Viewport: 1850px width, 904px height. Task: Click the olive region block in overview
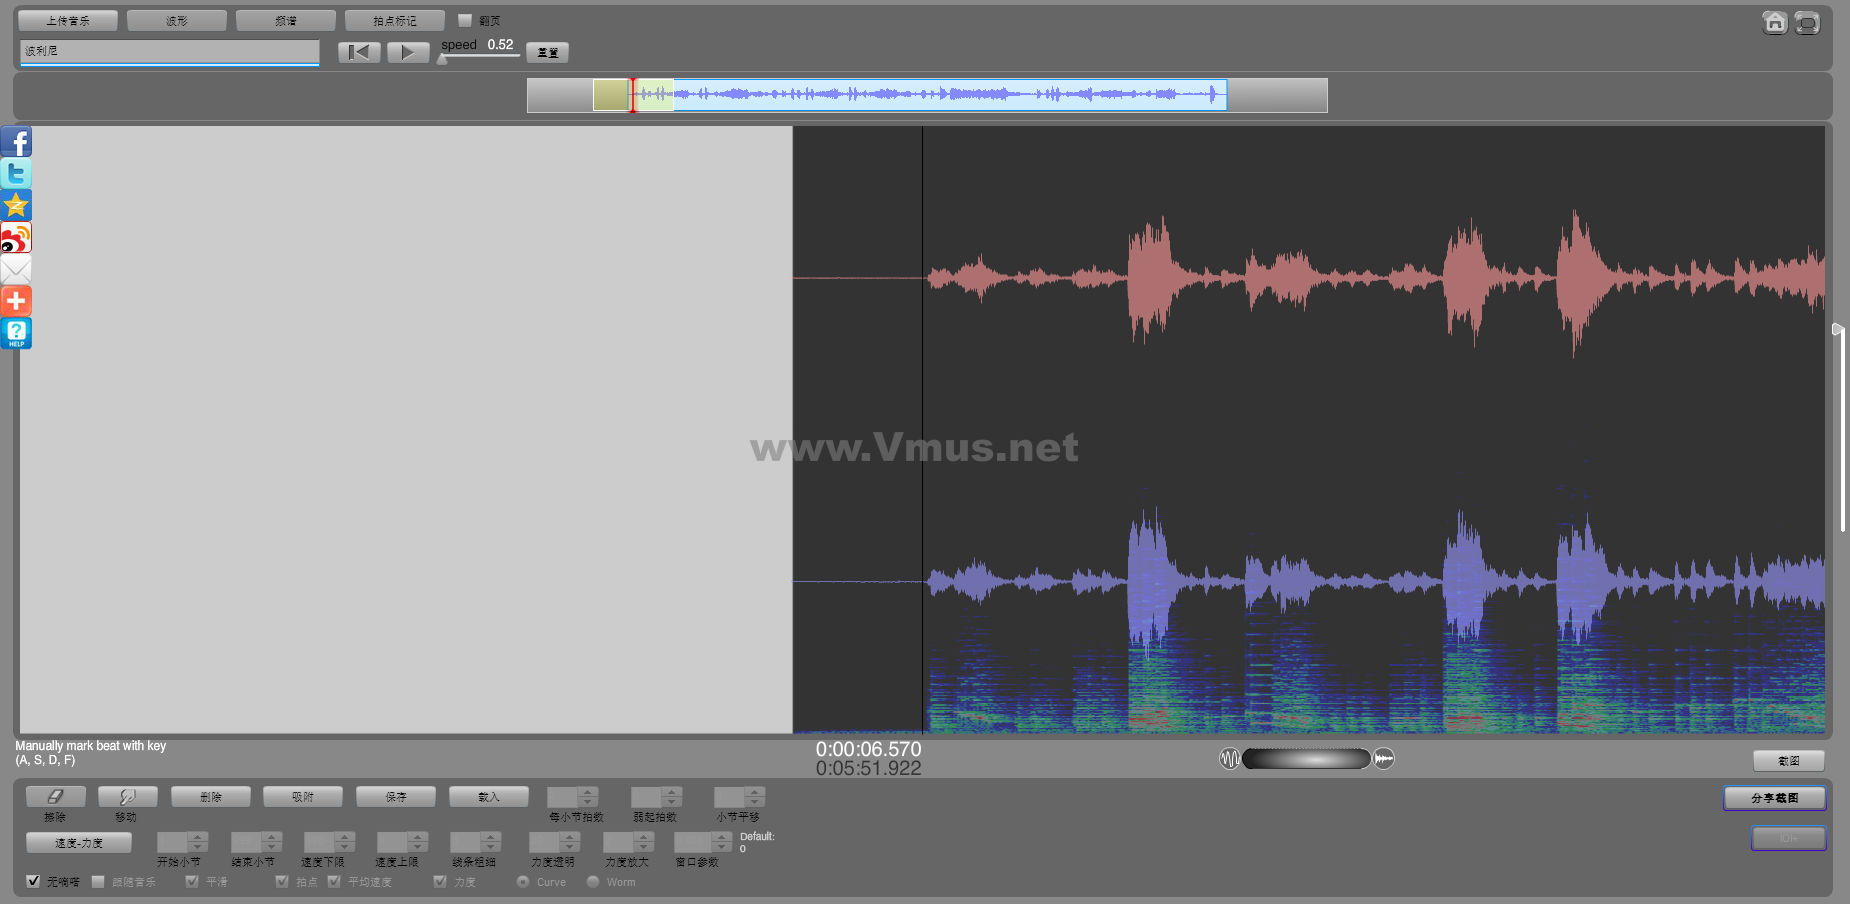(x=611, y=95)
